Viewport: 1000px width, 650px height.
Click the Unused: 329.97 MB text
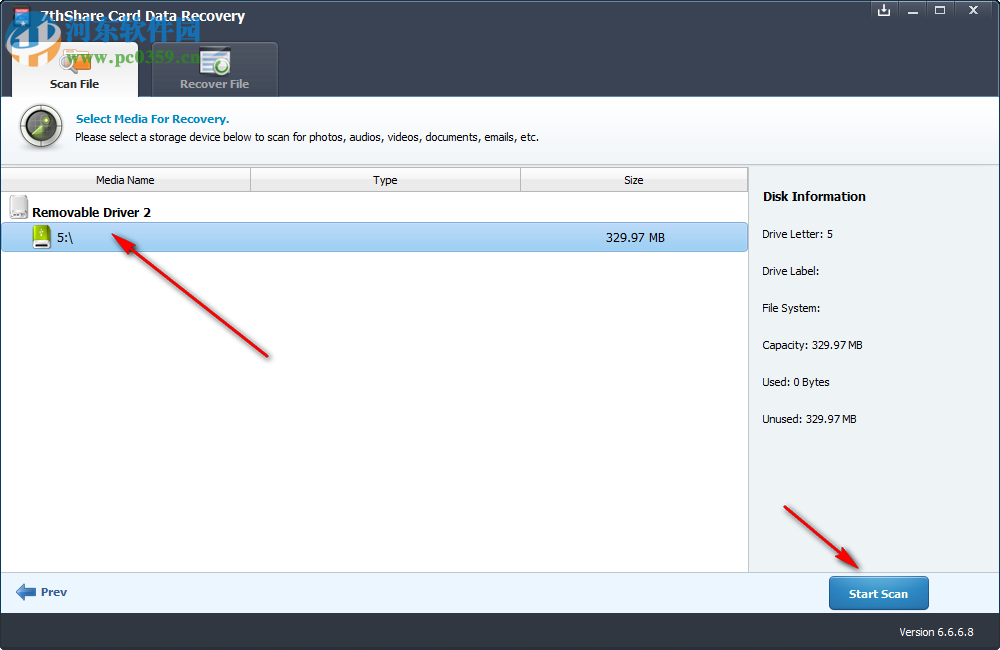809,419
